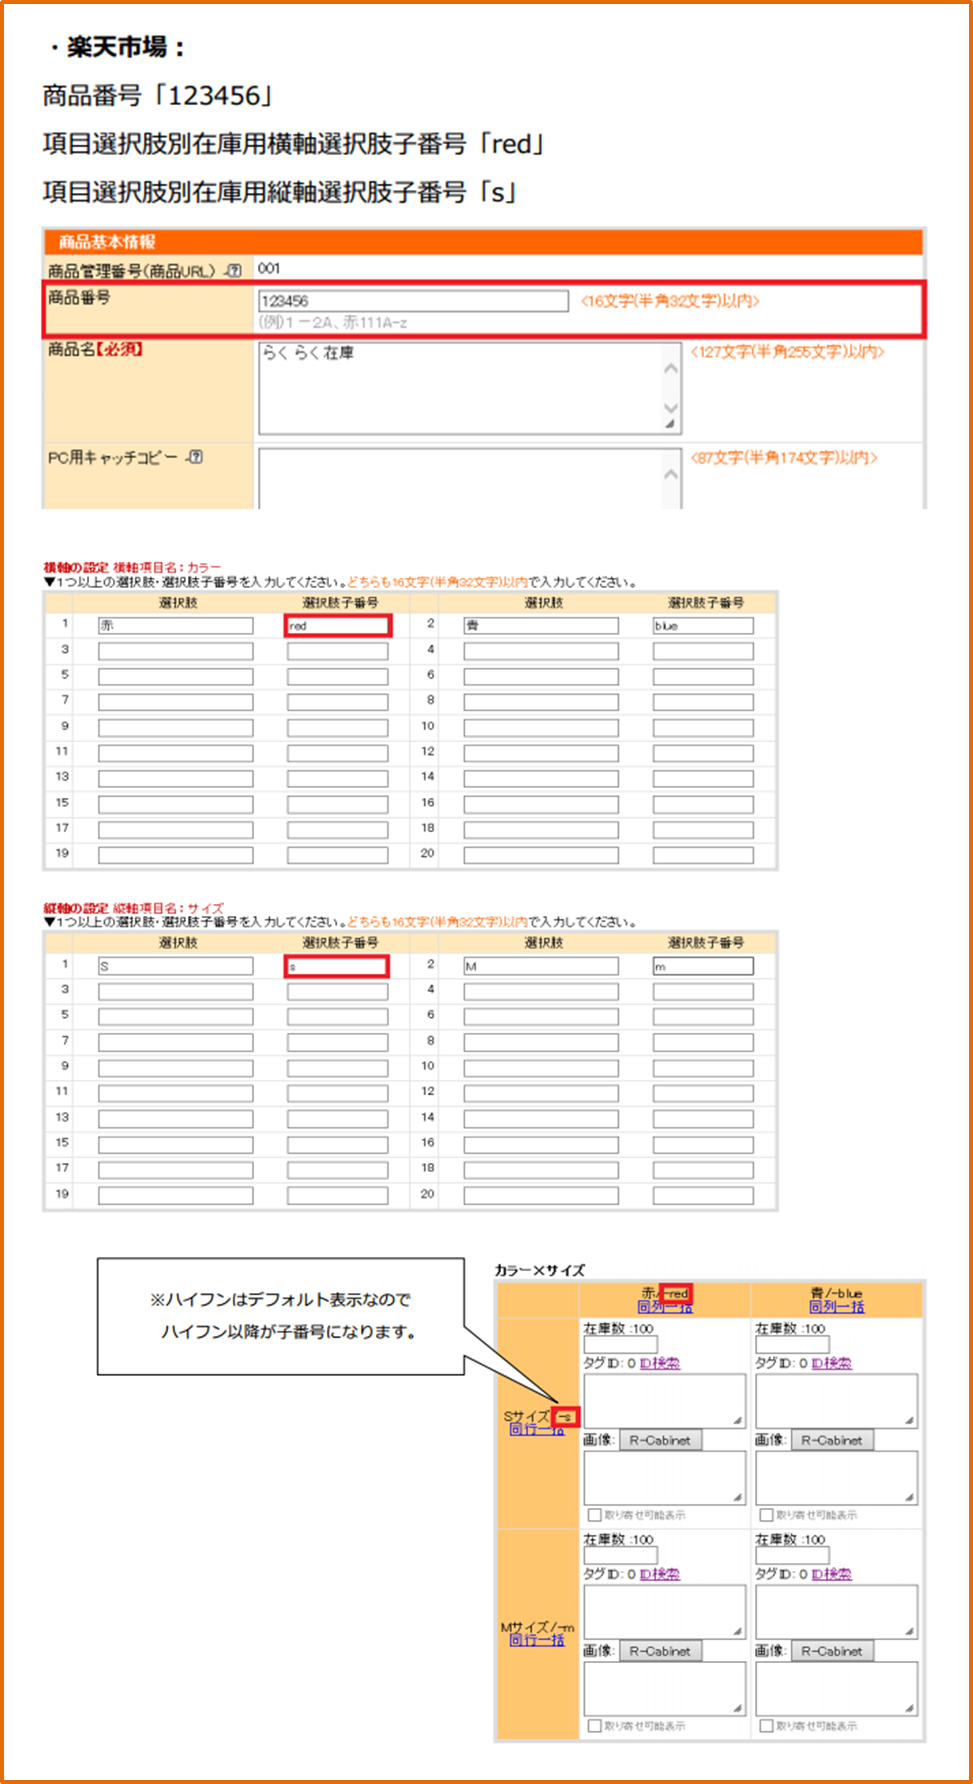Click the vertical-axis 選択肢 field containing S
This screenshot has width=973, height=1784.
click(x=175, y=966)
